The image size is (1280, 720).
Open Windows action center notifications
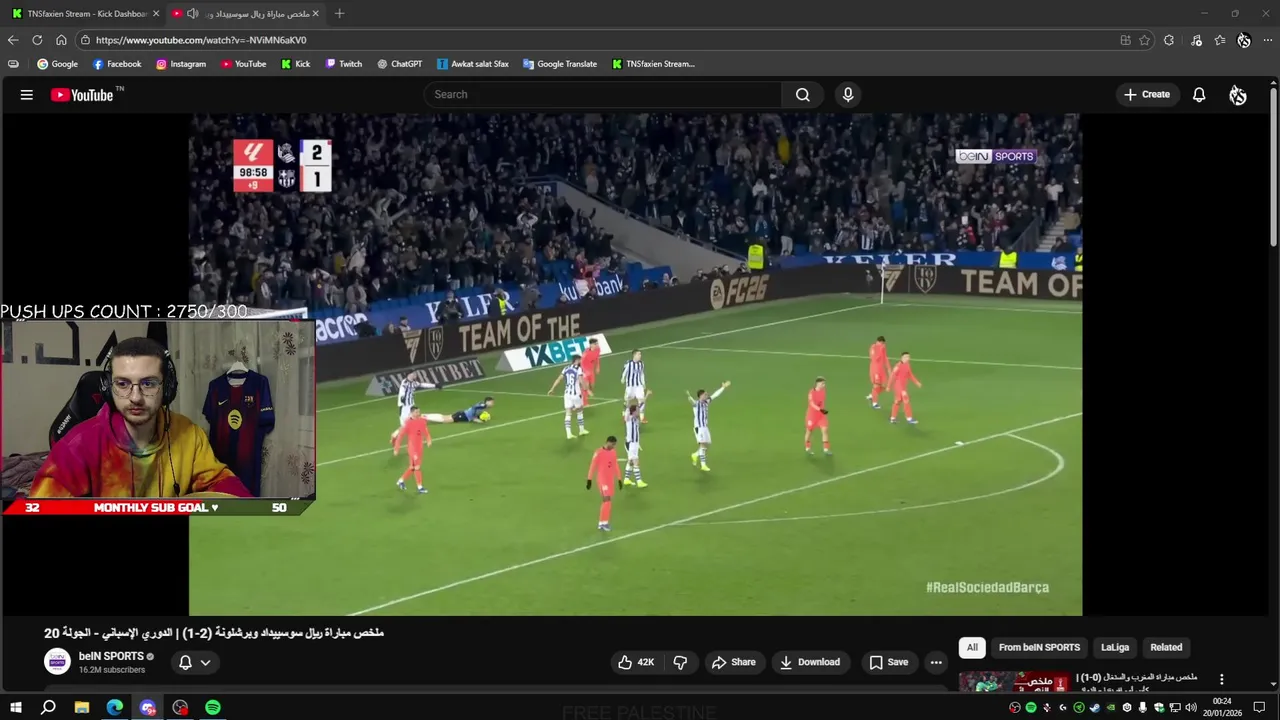coord(1260,707)
